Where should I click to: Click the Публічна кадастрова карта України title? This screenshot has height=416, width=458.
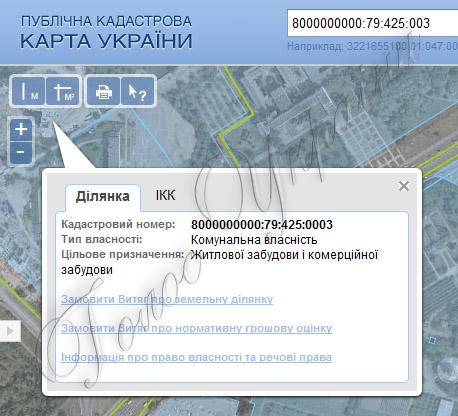click(x=106, y=33)
